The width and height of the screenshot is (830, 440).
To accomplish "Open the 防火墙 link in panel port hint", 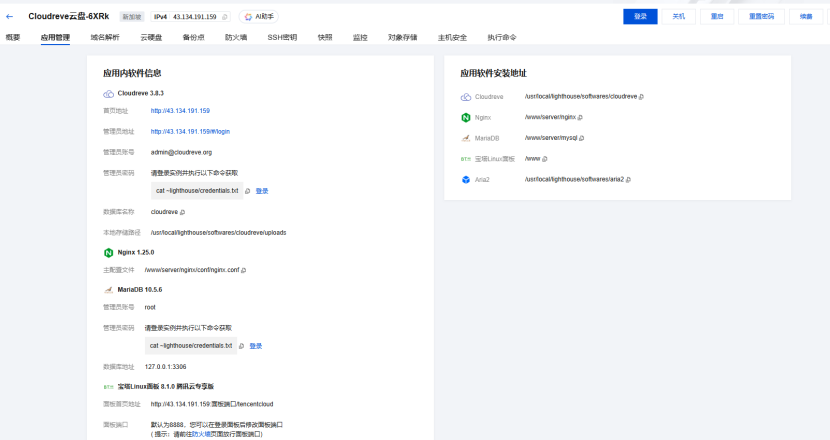I will point(201,434).
